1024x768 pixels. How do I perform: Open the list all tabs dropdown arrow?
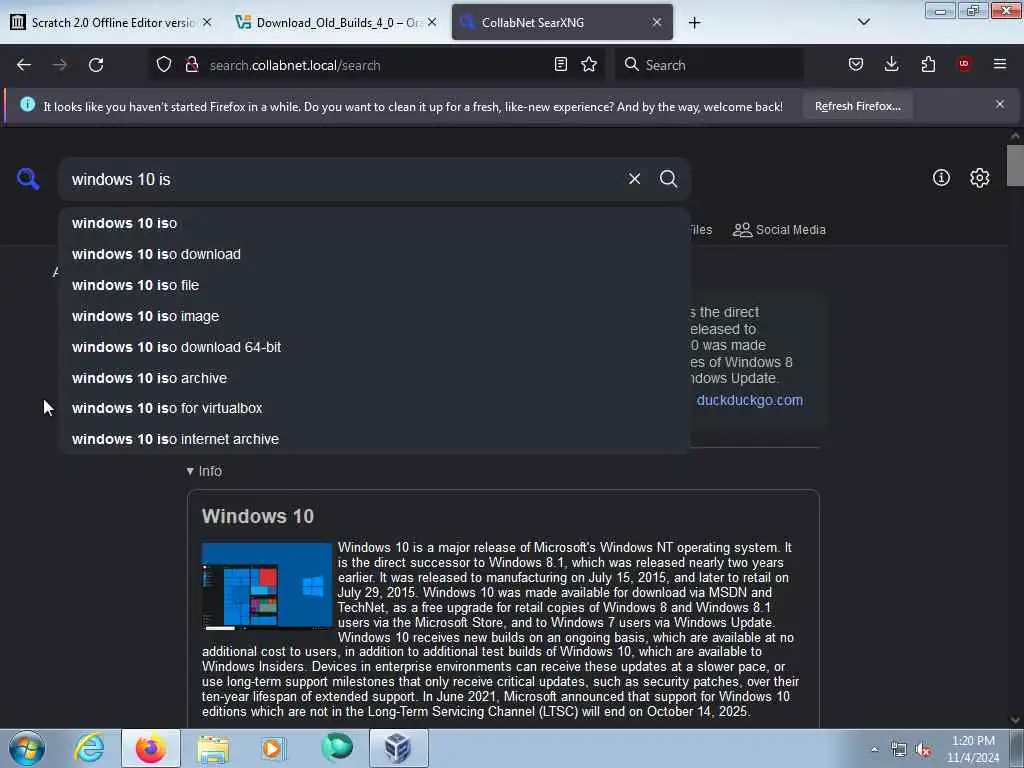(x=863, y=22)
